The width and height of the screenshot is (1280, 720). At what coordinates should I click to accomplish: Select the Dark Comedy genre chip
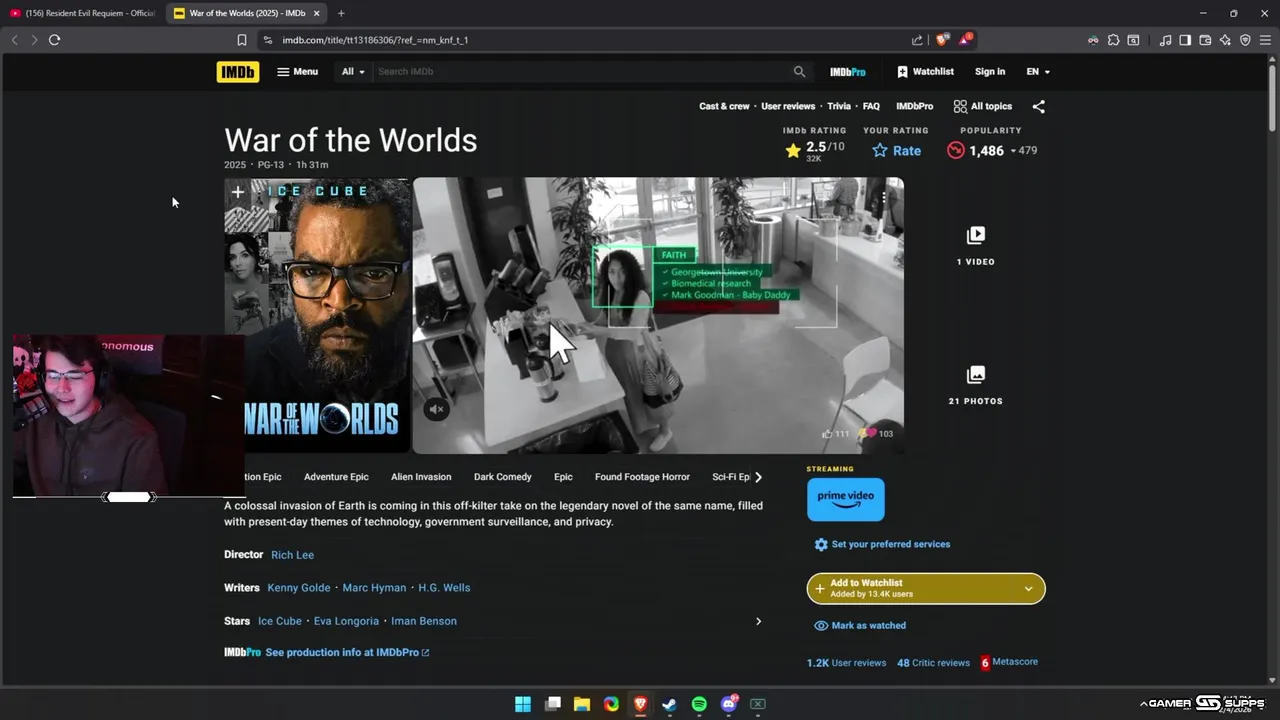pyautogui.click(x=502, y=477)
